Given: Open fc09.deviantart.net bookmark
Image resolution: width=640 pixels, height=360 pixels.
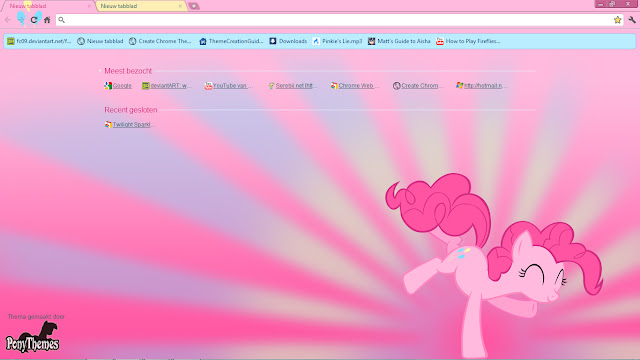Looking at the screenshot, I should [x=39, y=41].
